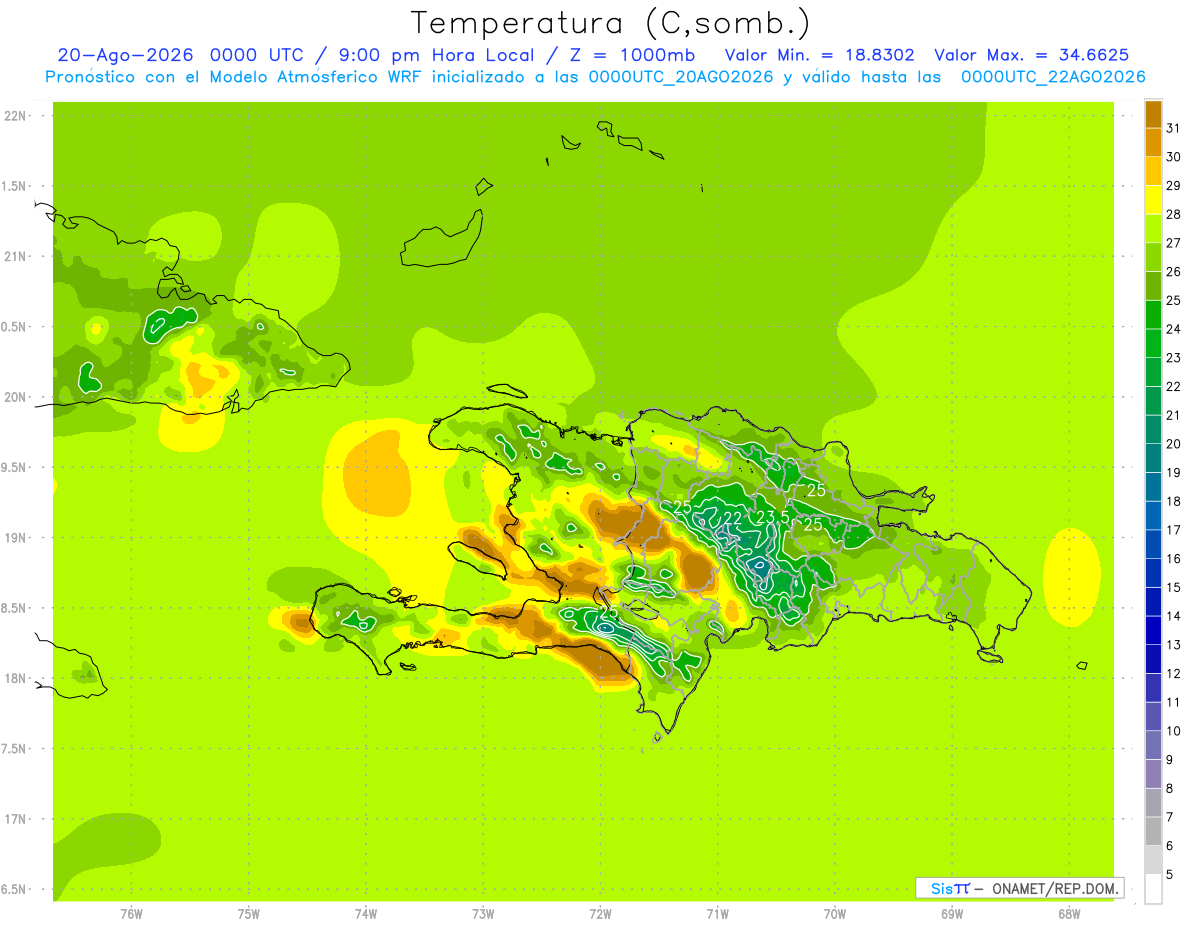Viewport: 1200px width, 927px height.
Task: Click teal legend swatch between 19 and 20
Action: pyautogui.click(x=1153, y=458)
